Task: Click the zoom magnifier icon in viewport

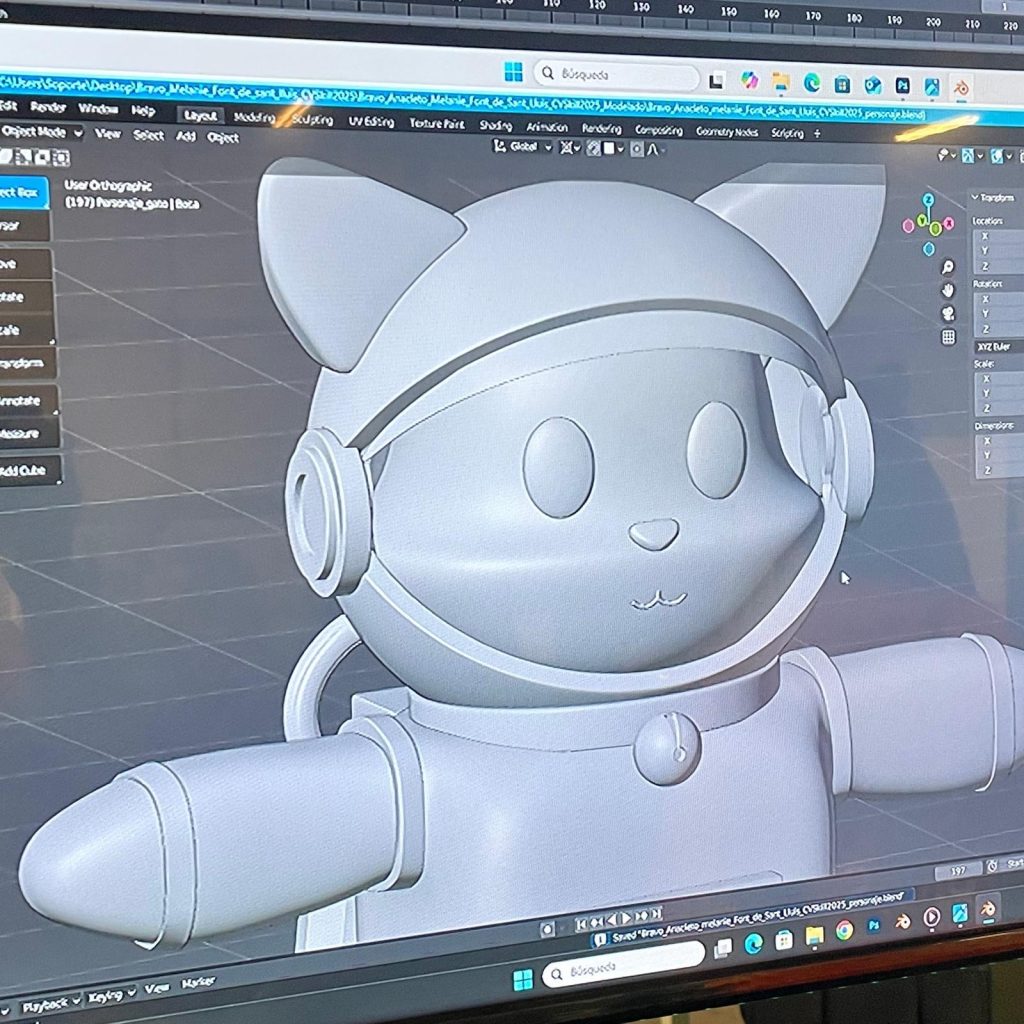Action: [x=948, y=267]
